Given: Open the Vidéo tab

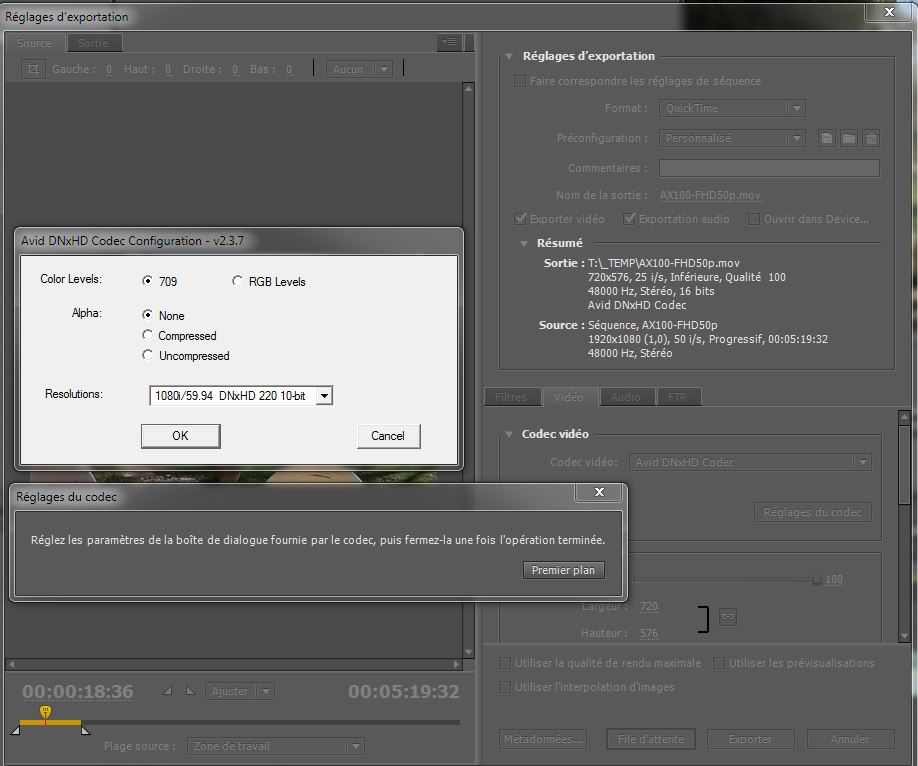Looking at the screenshot, I should 568,397.
